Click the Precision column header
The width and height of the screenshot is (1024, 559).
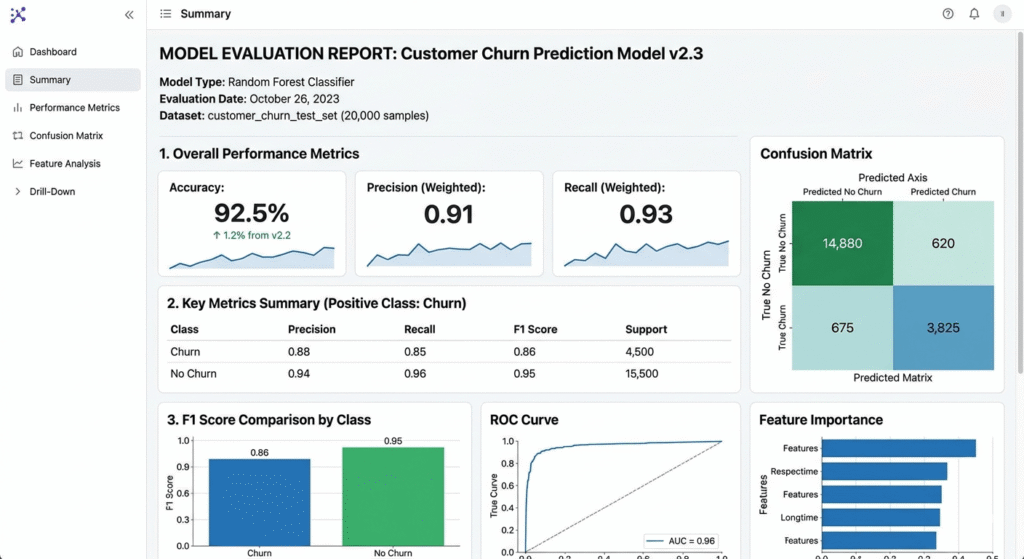[312, 329]
